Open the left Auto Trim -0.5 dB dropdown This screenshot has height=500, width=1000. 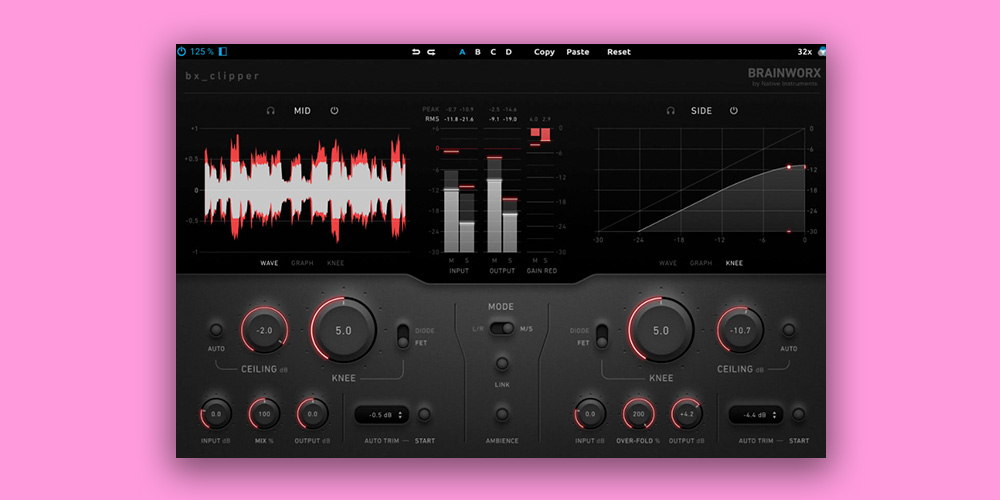381,414
